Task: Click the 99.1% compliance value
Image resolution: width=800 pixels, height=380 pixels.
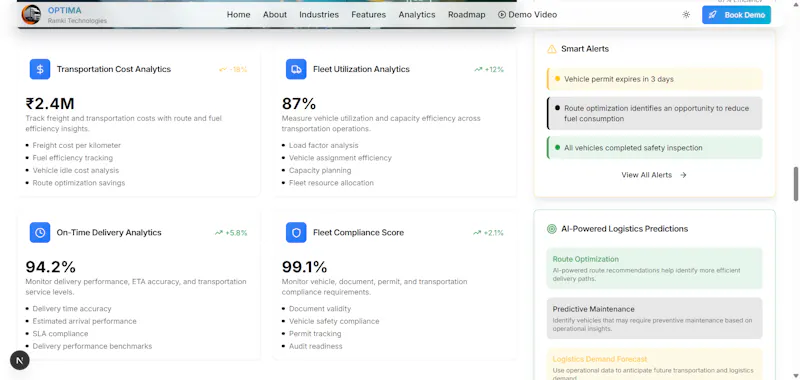Action: click(305, 267)
